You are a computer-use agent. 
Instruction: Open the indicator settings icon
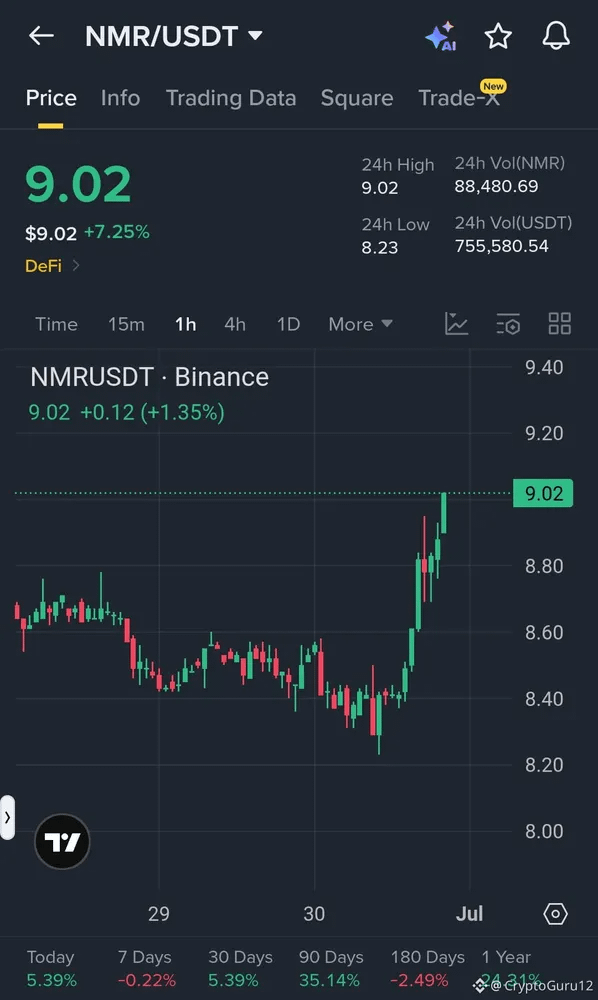(x=508, y=324)
